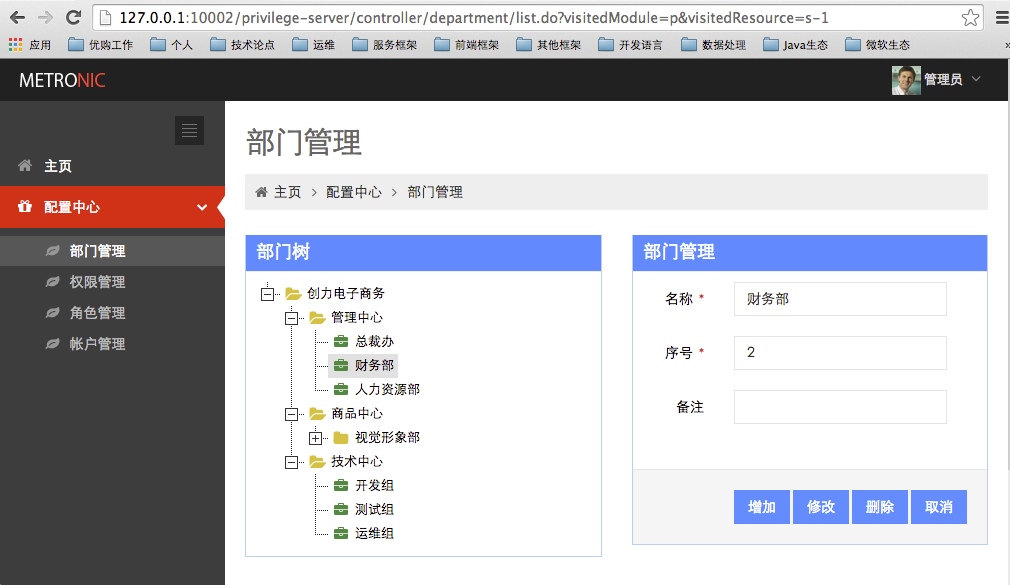Reload the page with refresh icon

point(73,17)
